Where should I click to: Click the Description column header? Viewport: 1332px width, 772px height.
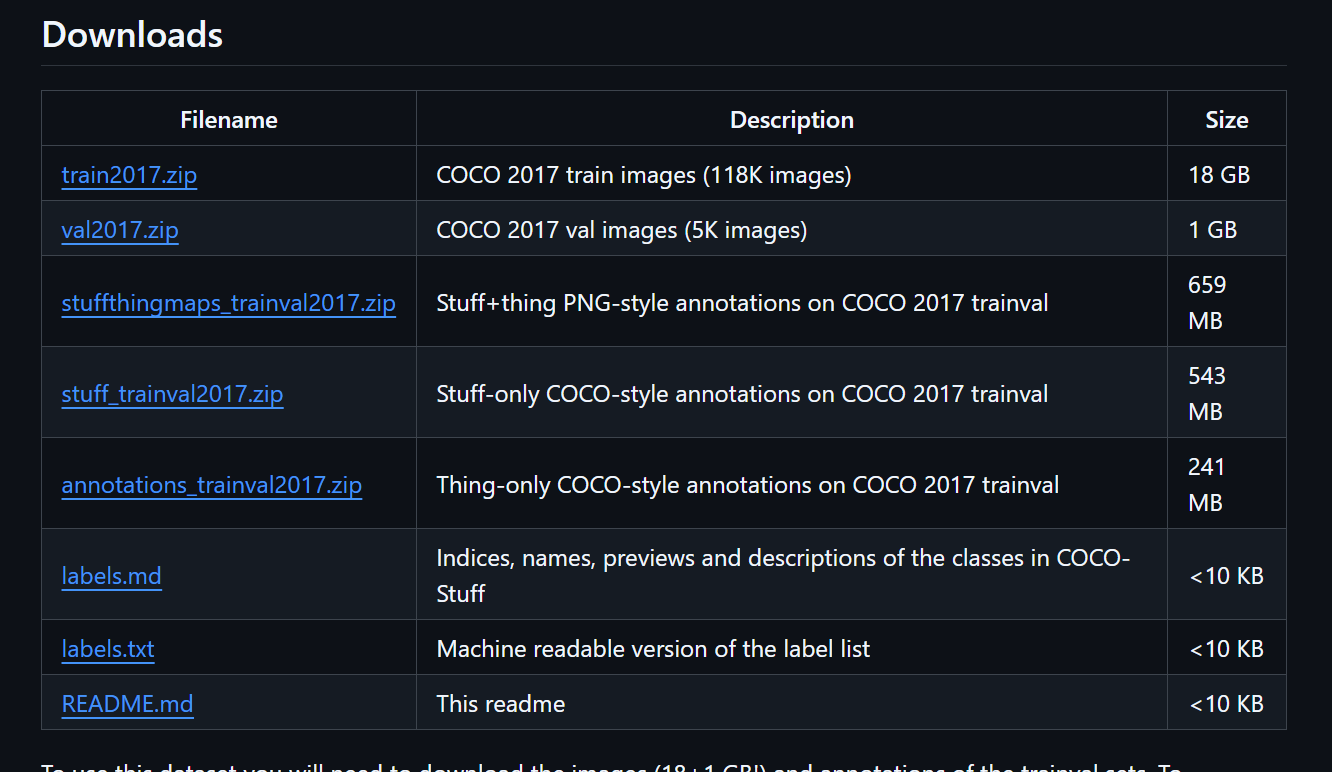[791, 119]
